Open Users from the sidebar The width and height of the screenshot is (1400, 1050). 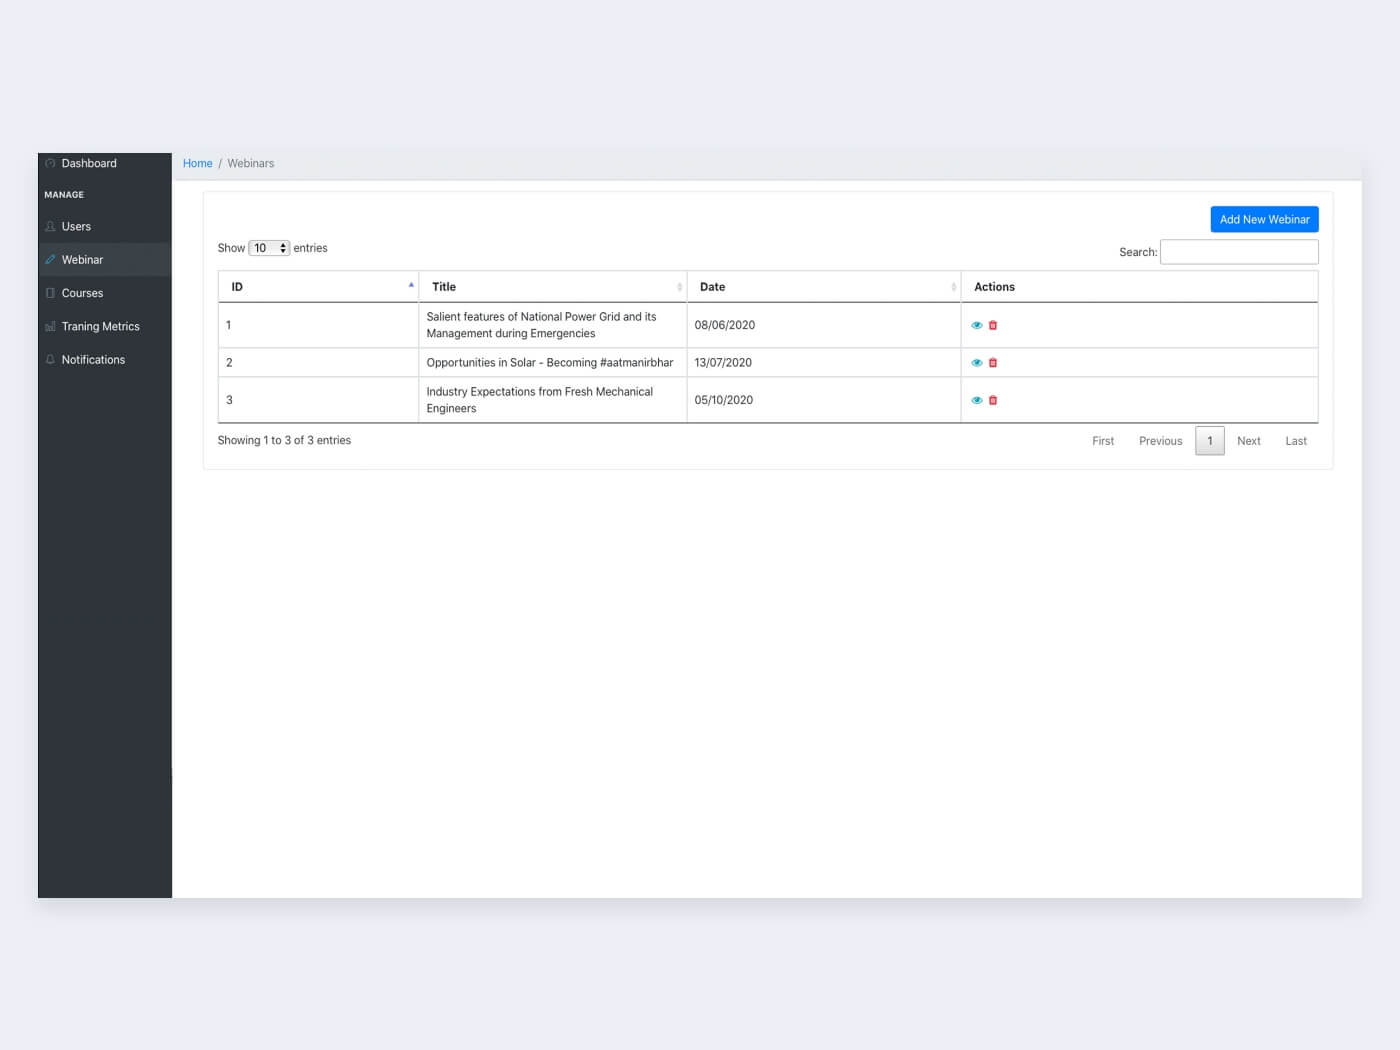point(76,227)
